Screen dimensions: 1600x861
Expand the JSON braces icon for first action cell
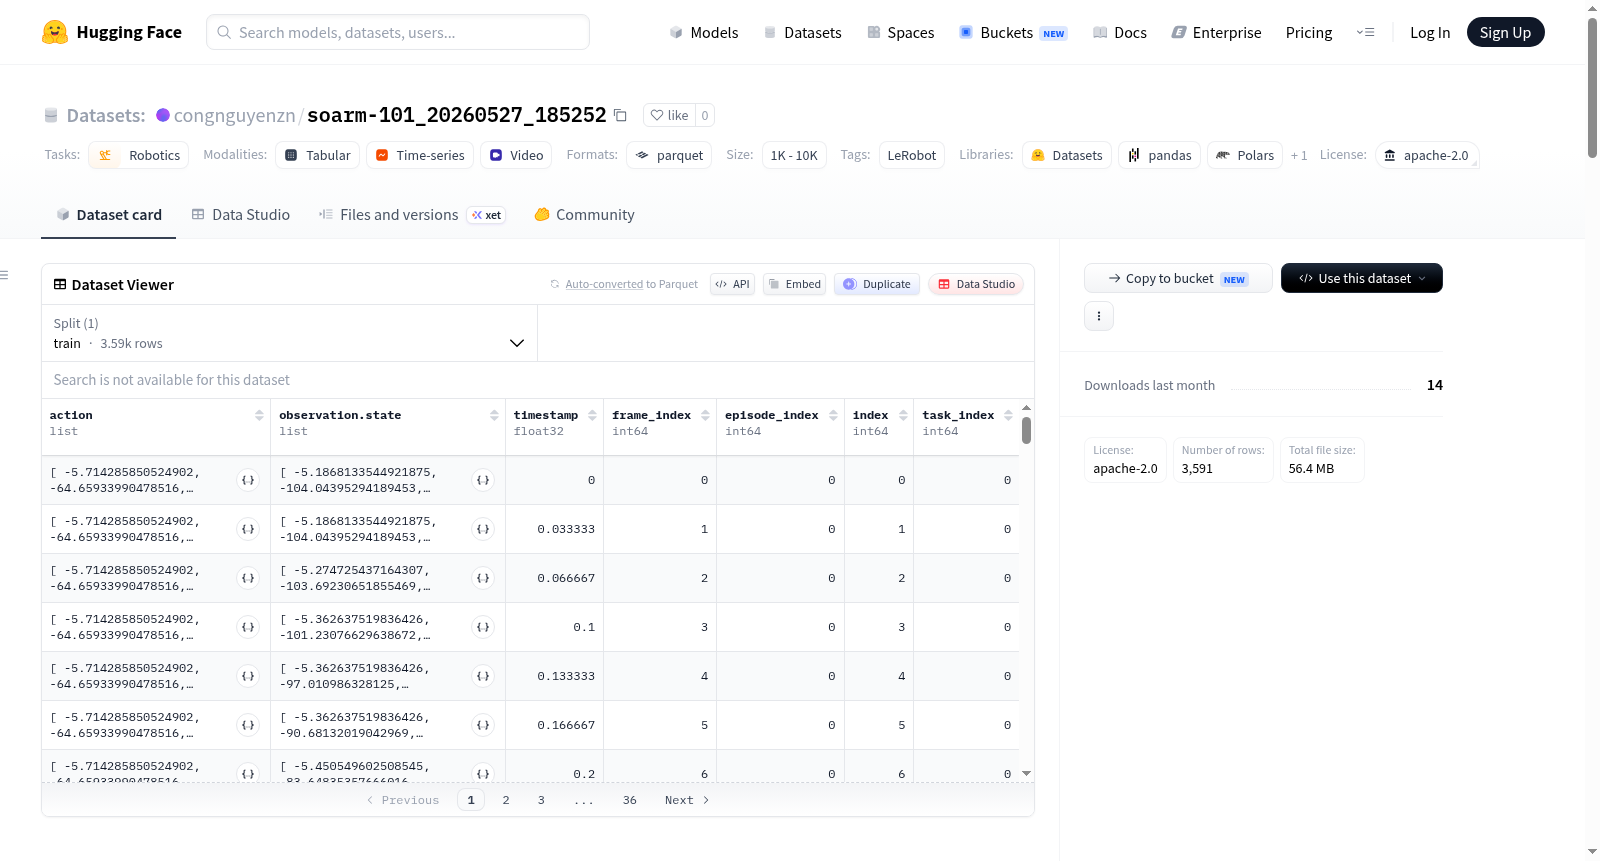(248, 480)
